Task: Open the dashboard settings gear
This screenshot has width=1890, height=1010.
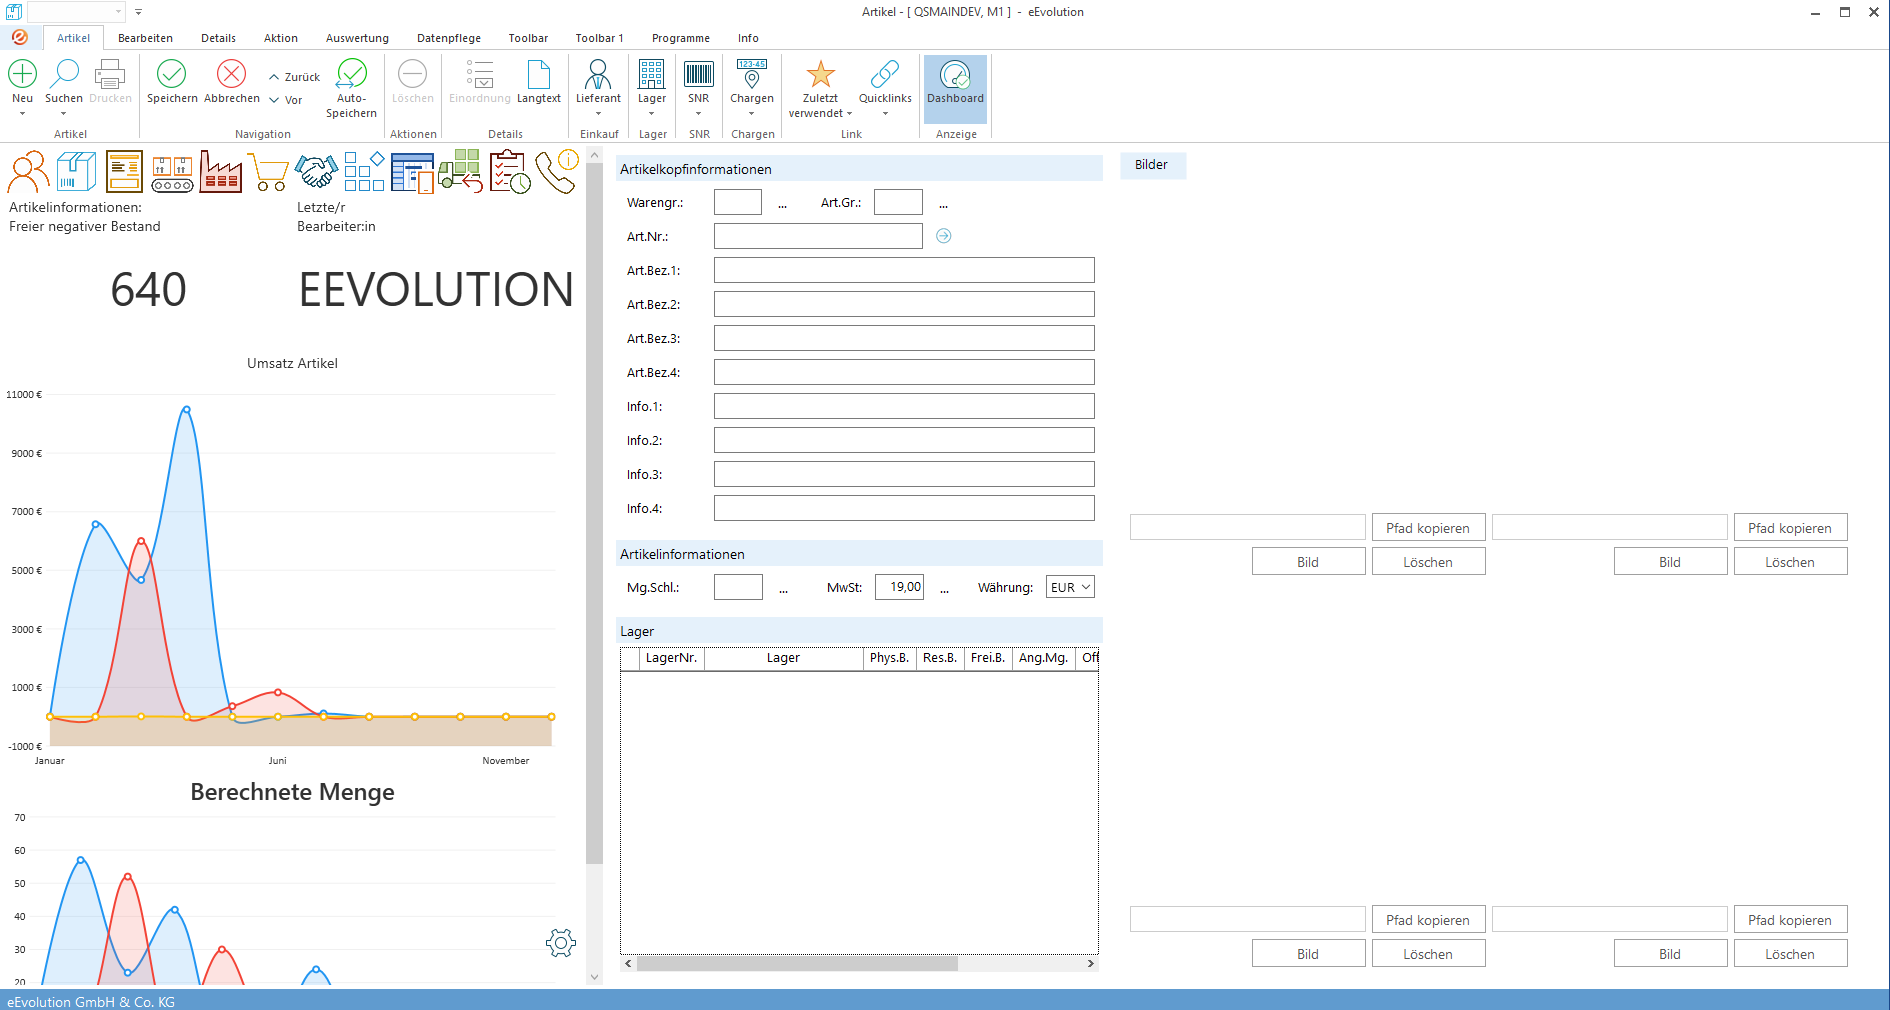Action: point(561,942)
